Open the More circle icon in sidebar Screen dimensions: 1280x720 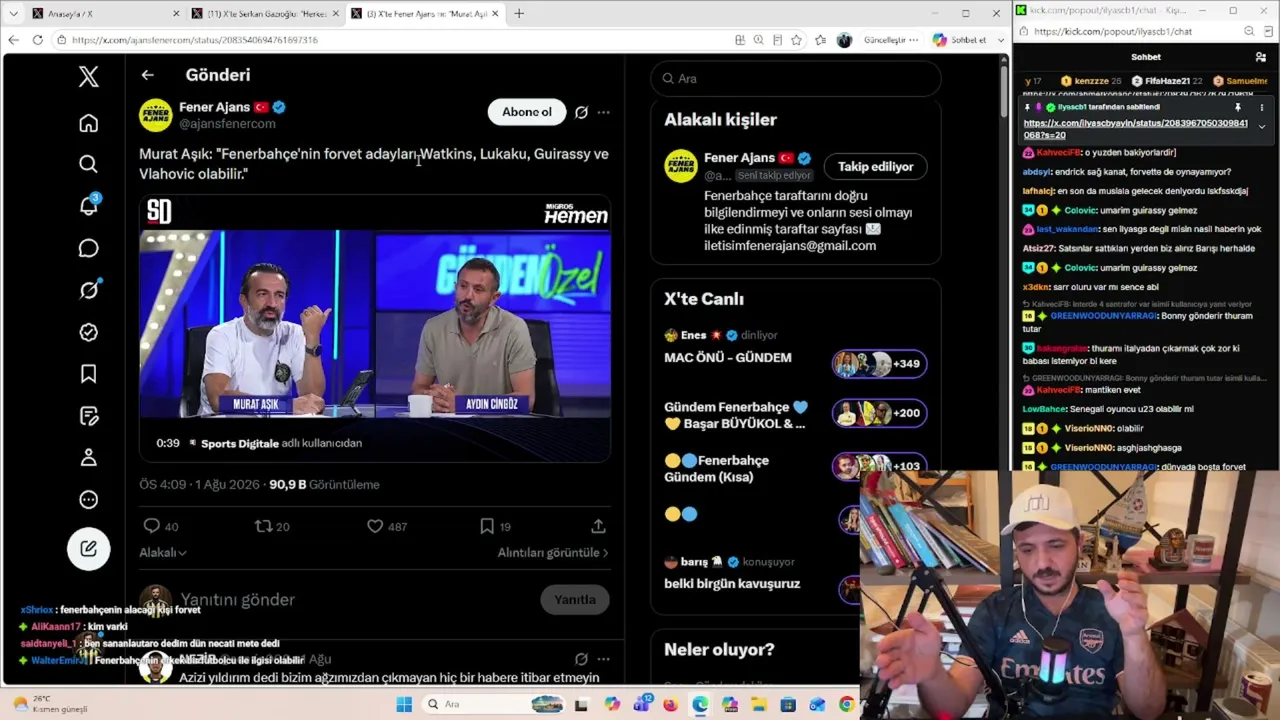click(x=89, y=500)
